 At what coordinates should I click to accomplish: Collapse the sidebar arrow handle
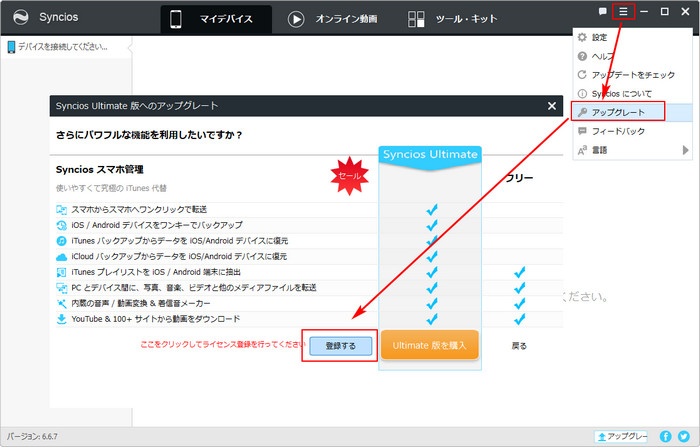130,47
